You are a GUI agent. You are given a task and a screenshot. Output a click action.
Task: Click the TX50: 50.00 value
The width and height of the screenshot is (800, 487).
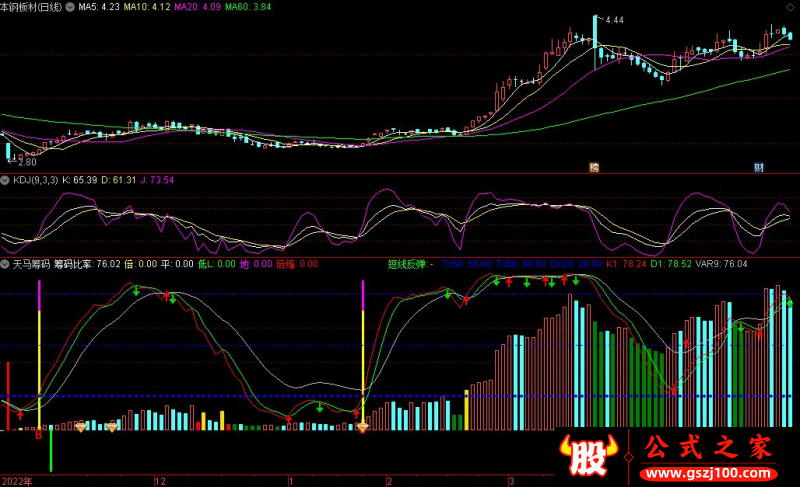466,264
